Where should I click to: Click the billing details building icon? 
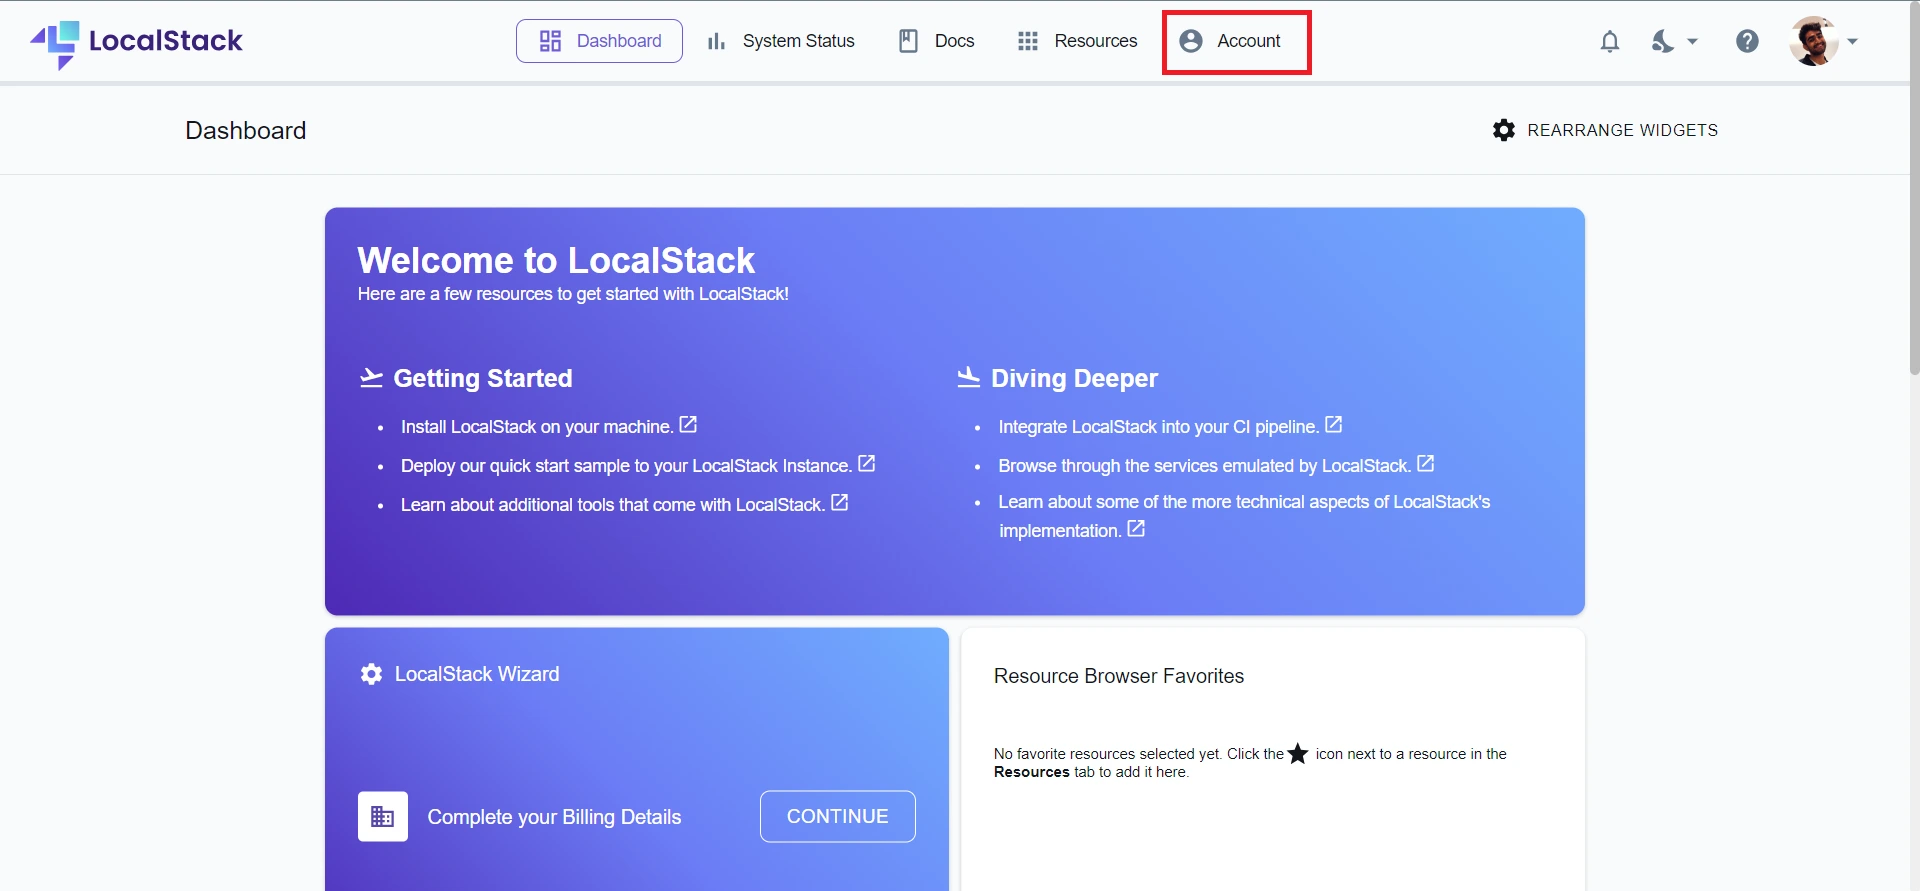(383, 817)
